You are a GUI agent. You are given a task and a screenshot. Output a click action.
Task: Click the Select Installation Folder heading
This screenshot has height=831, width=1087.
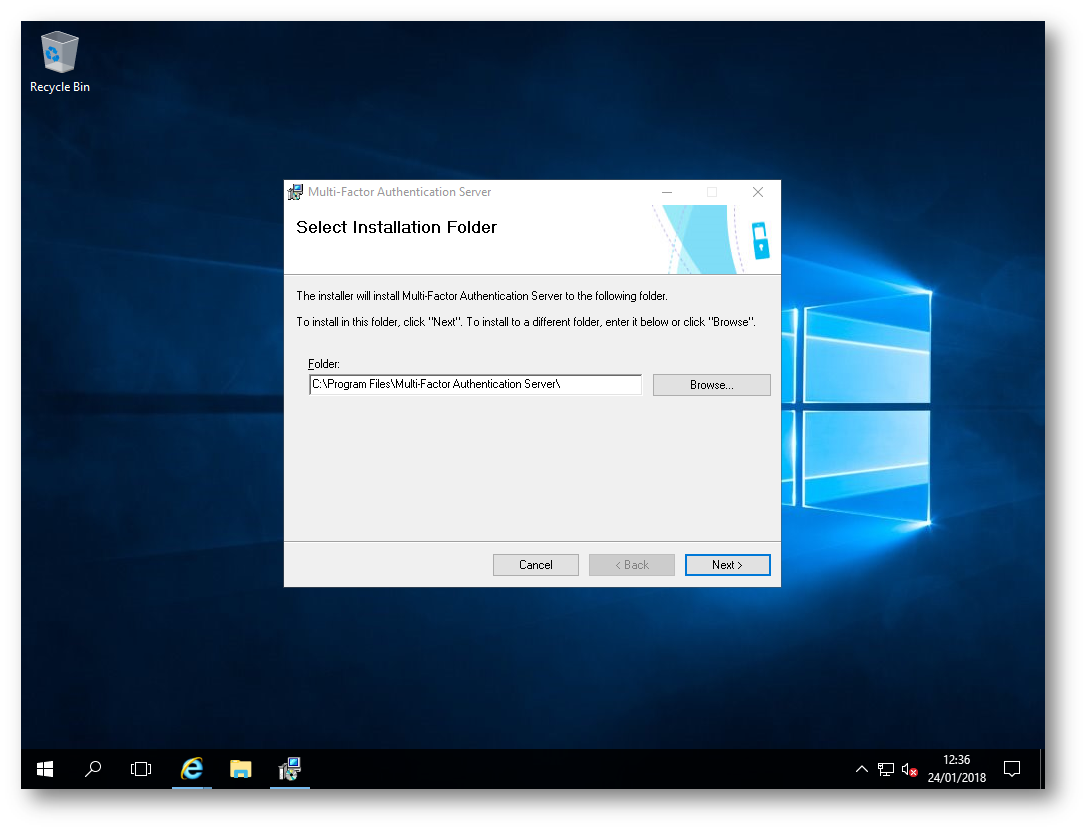coord(397,227)
